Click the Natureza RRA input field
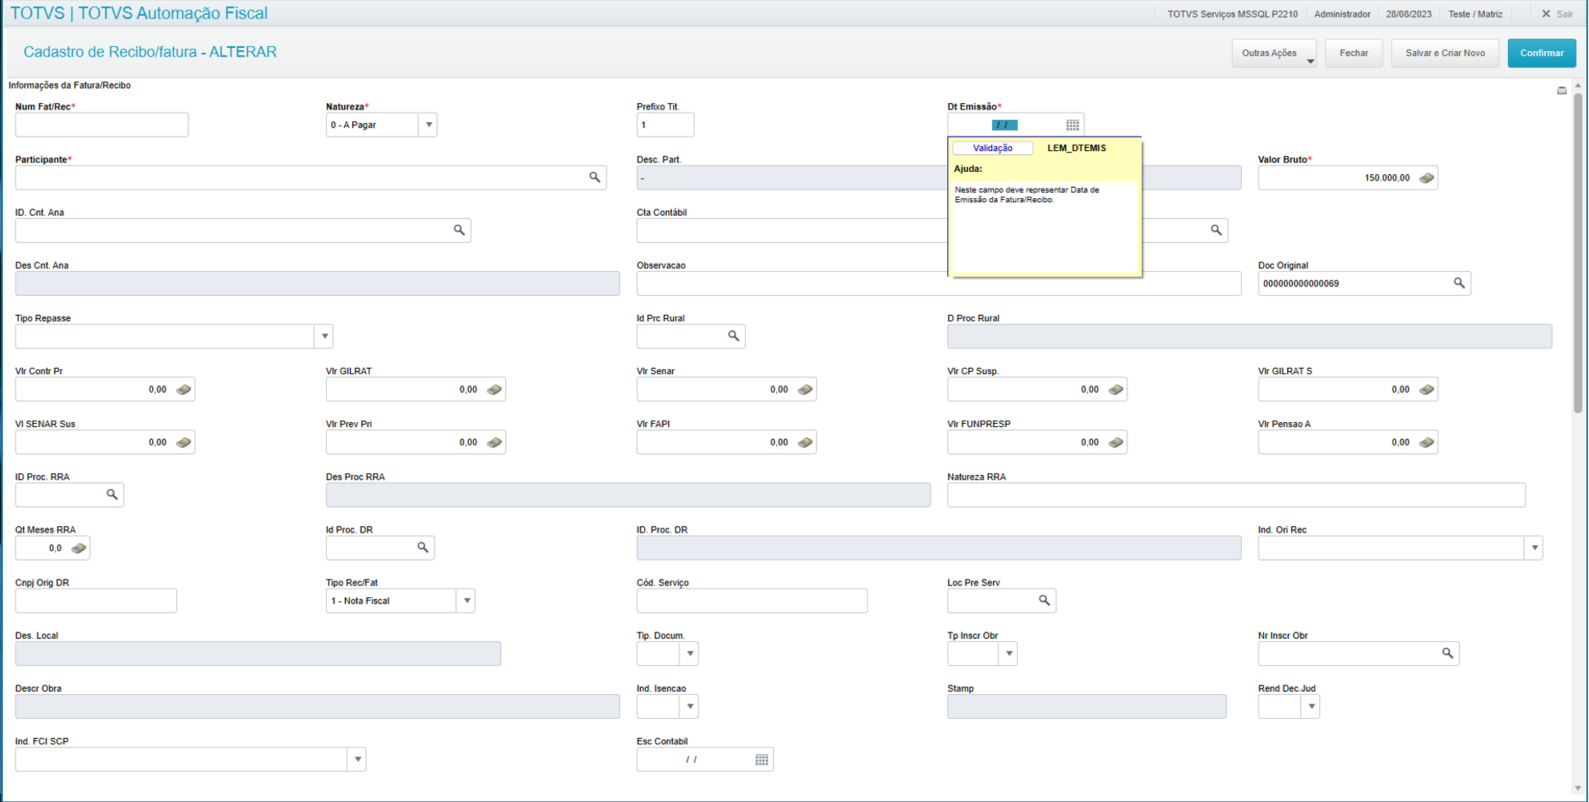Viewport: 1589px width, 802px height. [x=1236, y=495]
